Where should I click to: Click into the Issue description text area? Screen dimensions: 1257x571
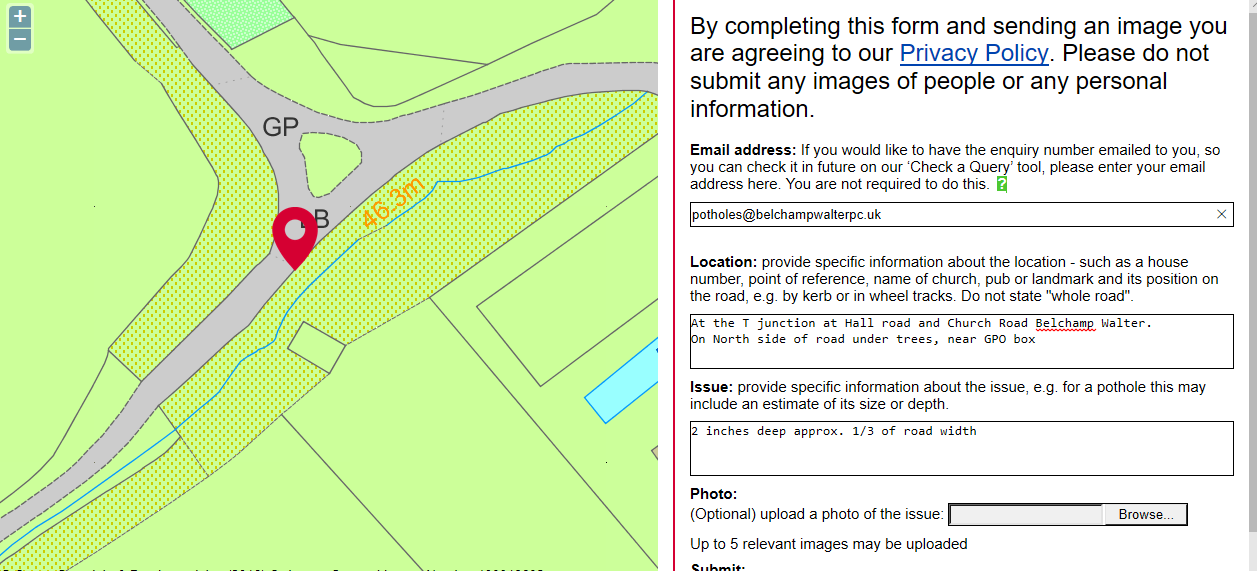click(961, 448)
